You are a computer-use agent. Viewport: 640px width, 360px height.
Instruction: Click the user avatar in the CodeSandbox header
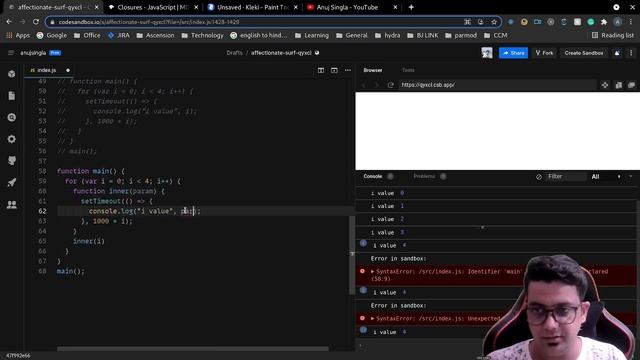click(487, 53)
